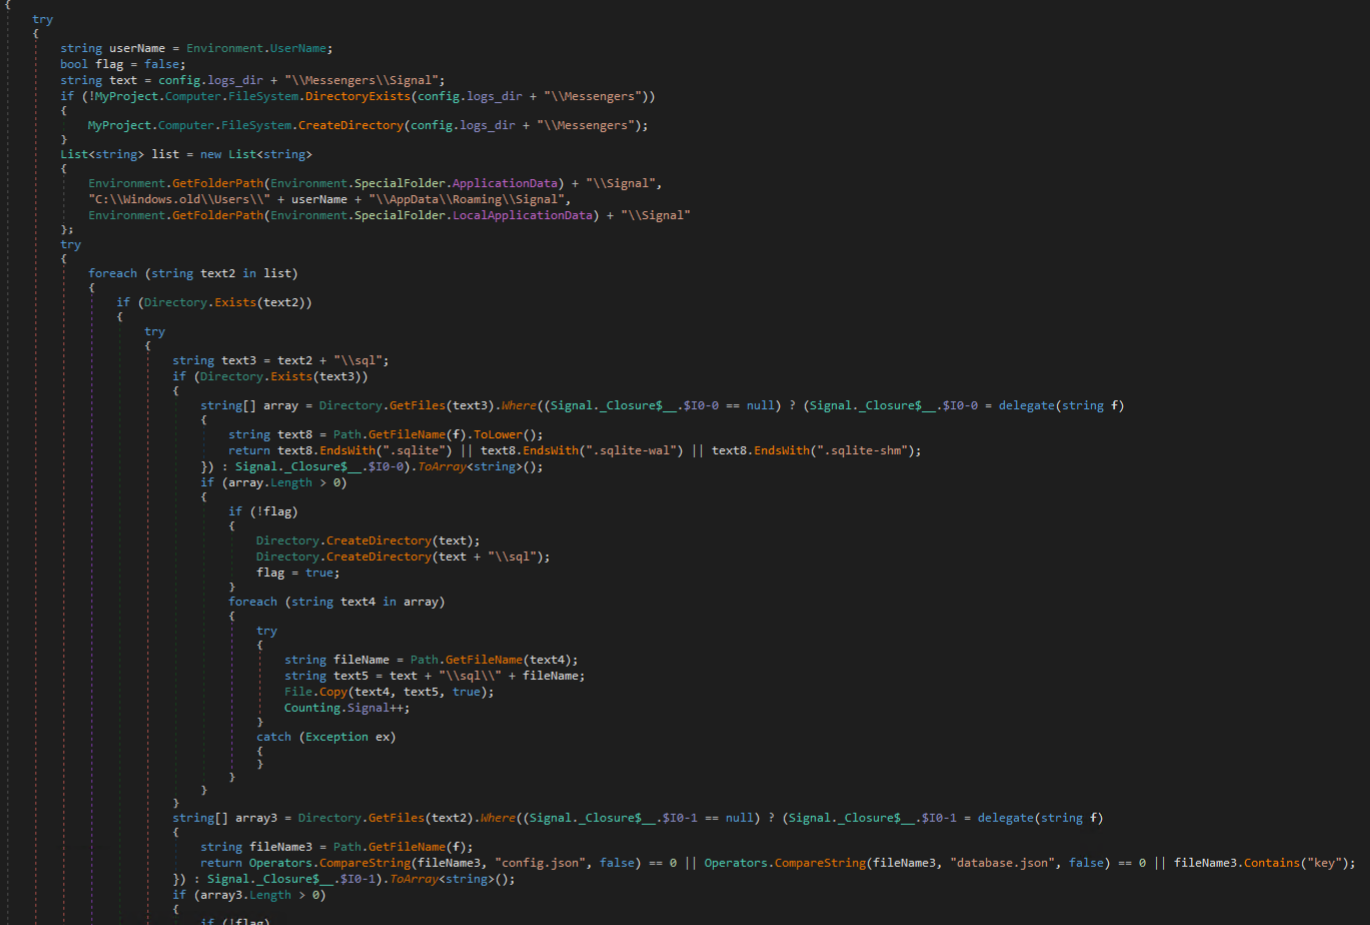Click the "C:\\Windows.old\\Users\\" string
The width and height of the screenshot is (1370, 925).
179,199
